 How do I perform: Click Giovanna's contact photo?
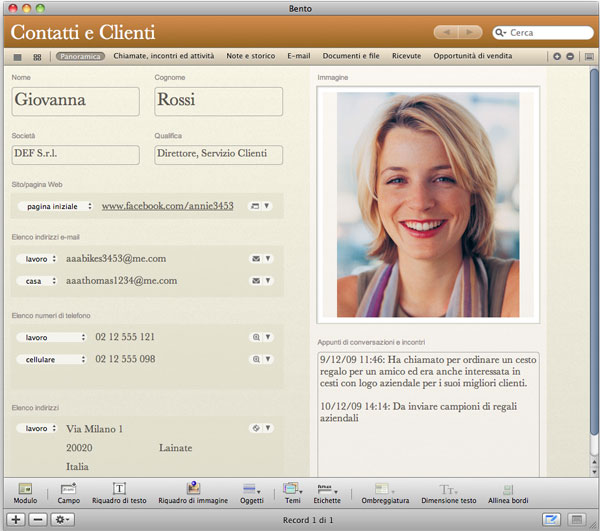428,205
